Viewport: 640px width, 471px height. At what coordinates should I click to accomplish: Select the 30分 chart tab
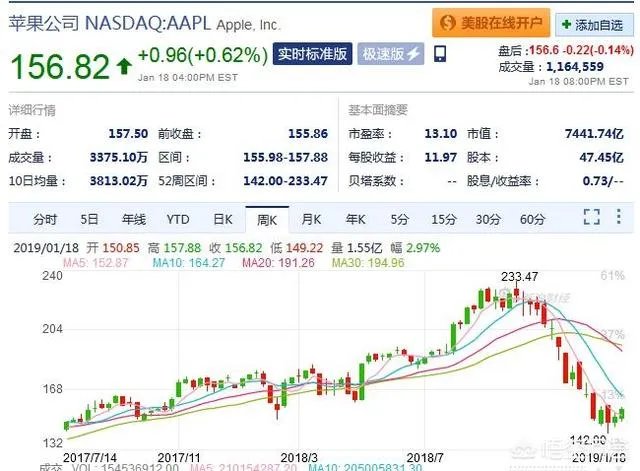(488, 220)
